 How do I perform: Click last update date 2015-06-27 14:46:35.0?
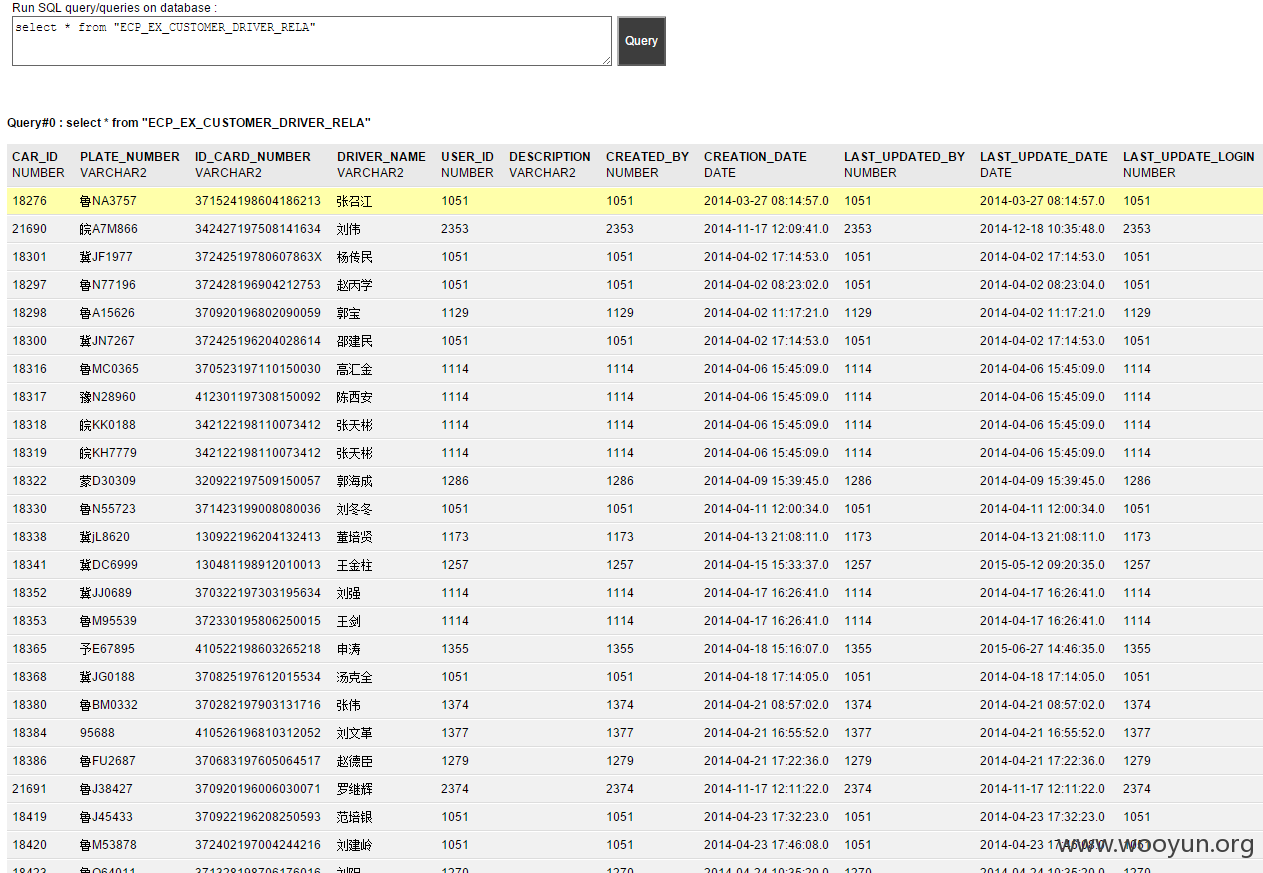click(x=1042, y=649)
